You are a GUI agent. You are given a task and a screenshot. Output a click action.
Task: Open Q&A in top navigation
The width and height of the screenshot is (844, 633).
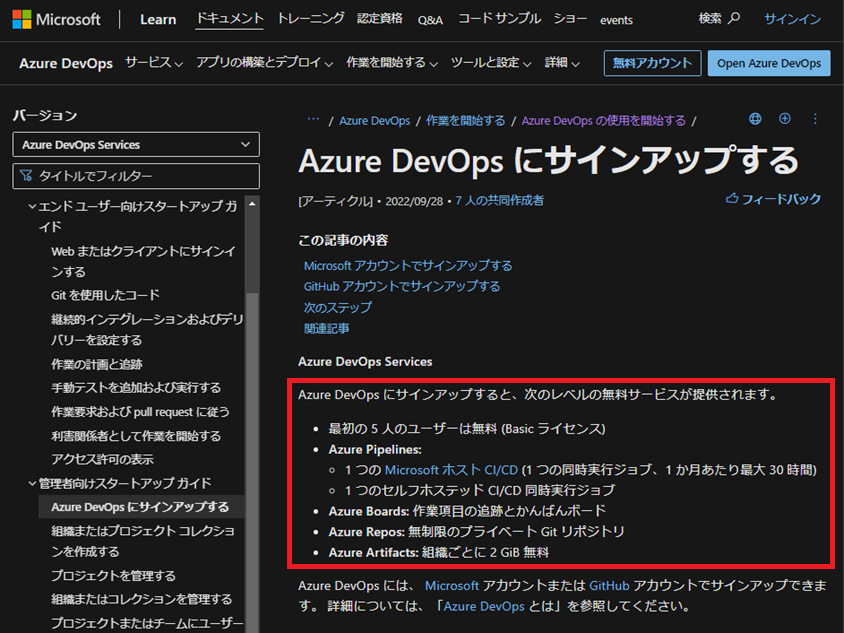pos(430,20)
